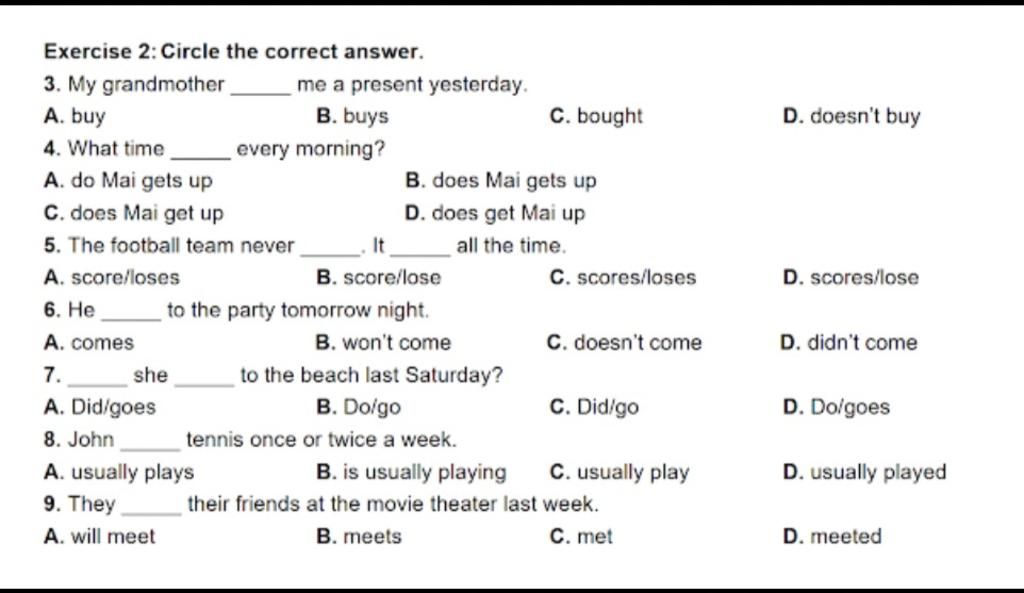
Task: Select D. meeted option
Action: point(831,536)
